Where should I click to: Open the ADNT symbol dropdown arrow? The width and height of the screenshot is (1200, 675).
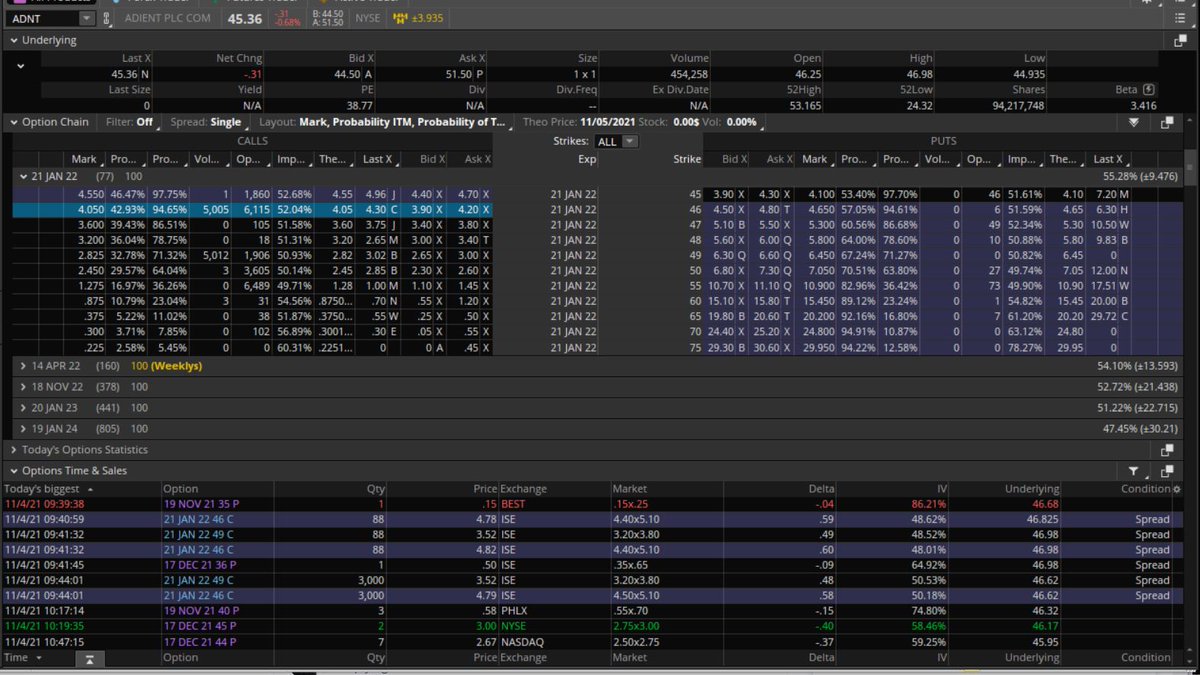coord(86,18)
